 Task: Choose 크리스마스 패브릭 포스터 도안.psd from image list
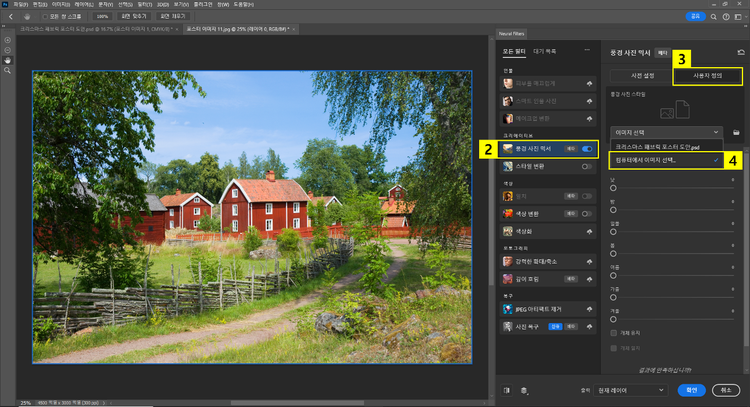coord(666,147)
